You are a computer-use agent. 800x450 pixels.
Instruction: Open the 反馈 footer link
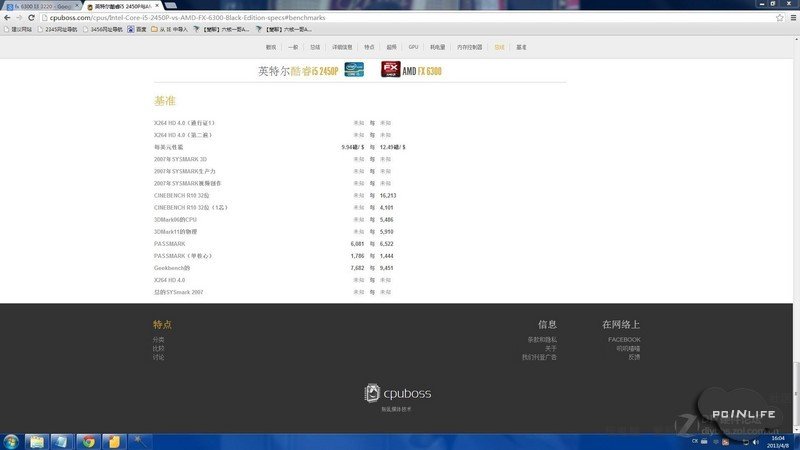(634, 357)
